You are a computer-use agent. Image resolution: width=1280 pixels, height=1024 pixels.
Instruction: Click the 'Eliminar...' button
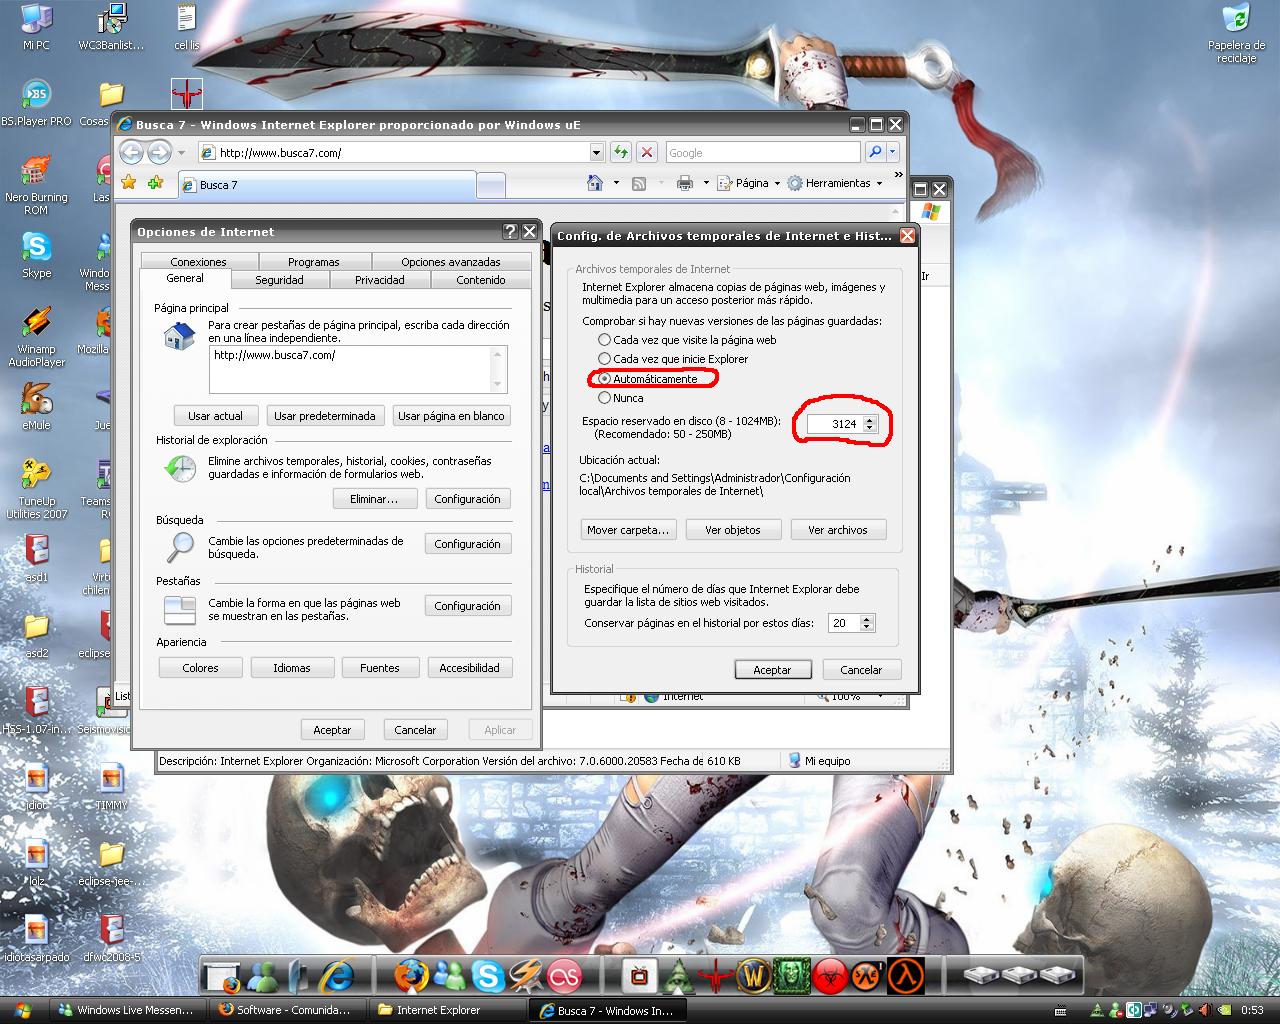(x=374, y=499)
